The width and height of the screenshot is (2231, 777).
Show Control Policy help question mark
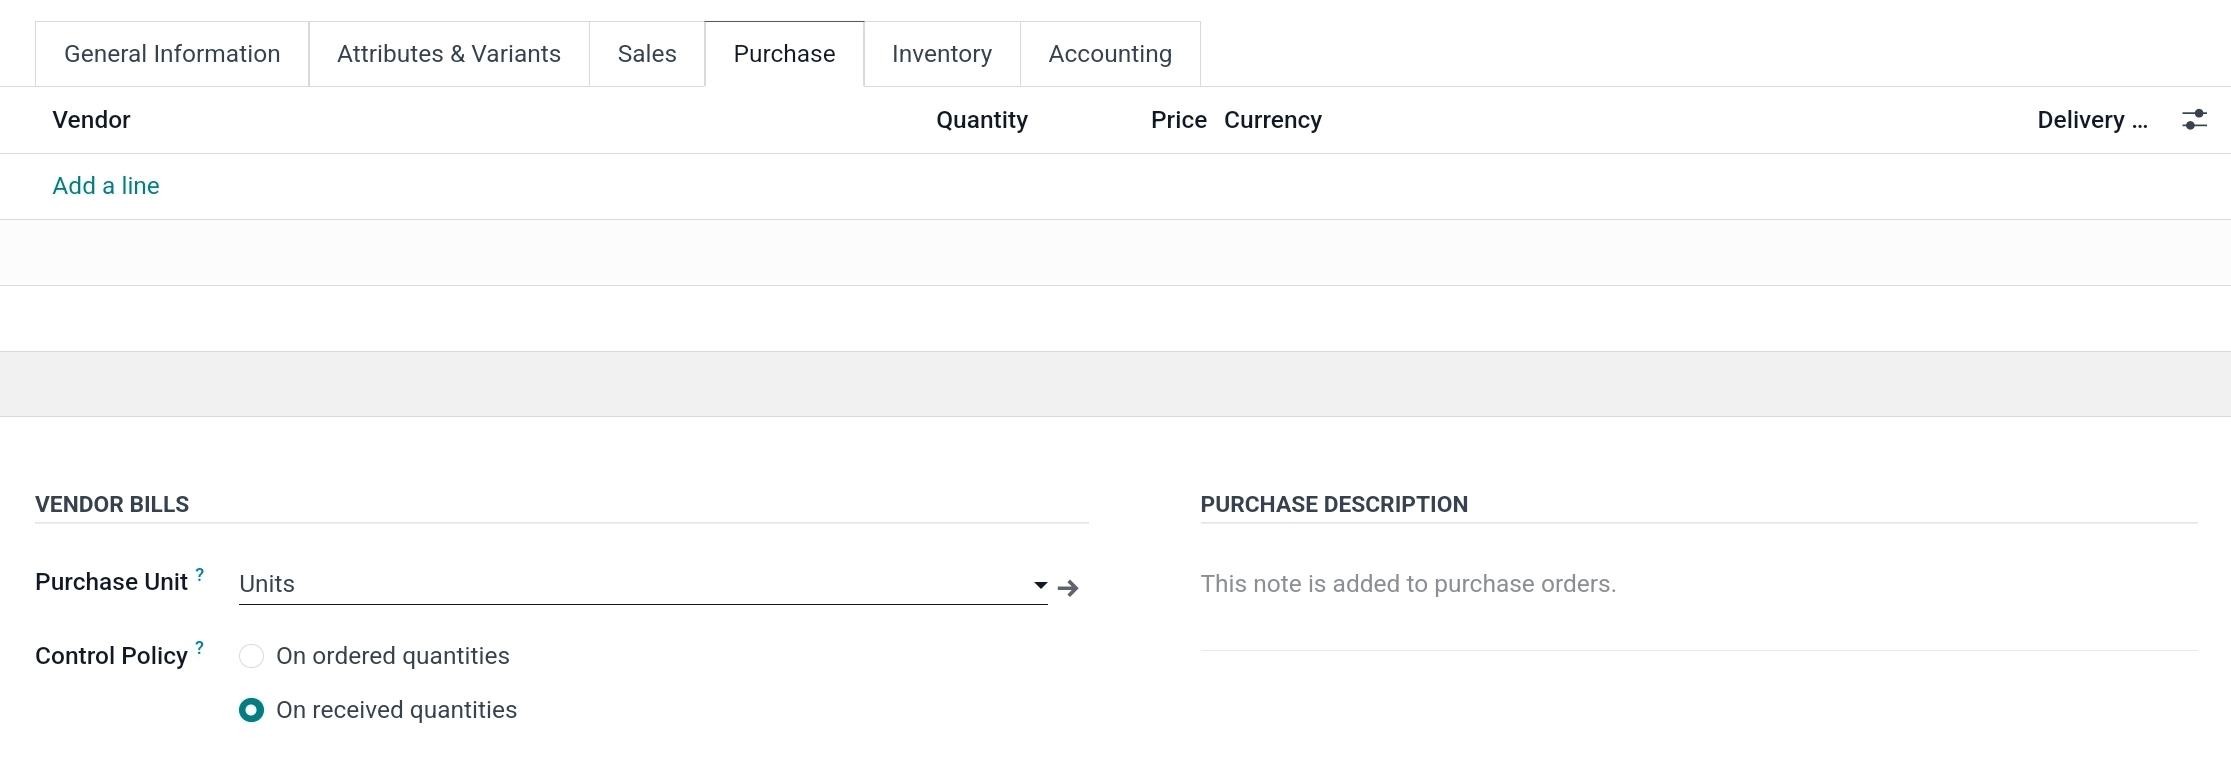pyautogui.click(x=200, y=648)
